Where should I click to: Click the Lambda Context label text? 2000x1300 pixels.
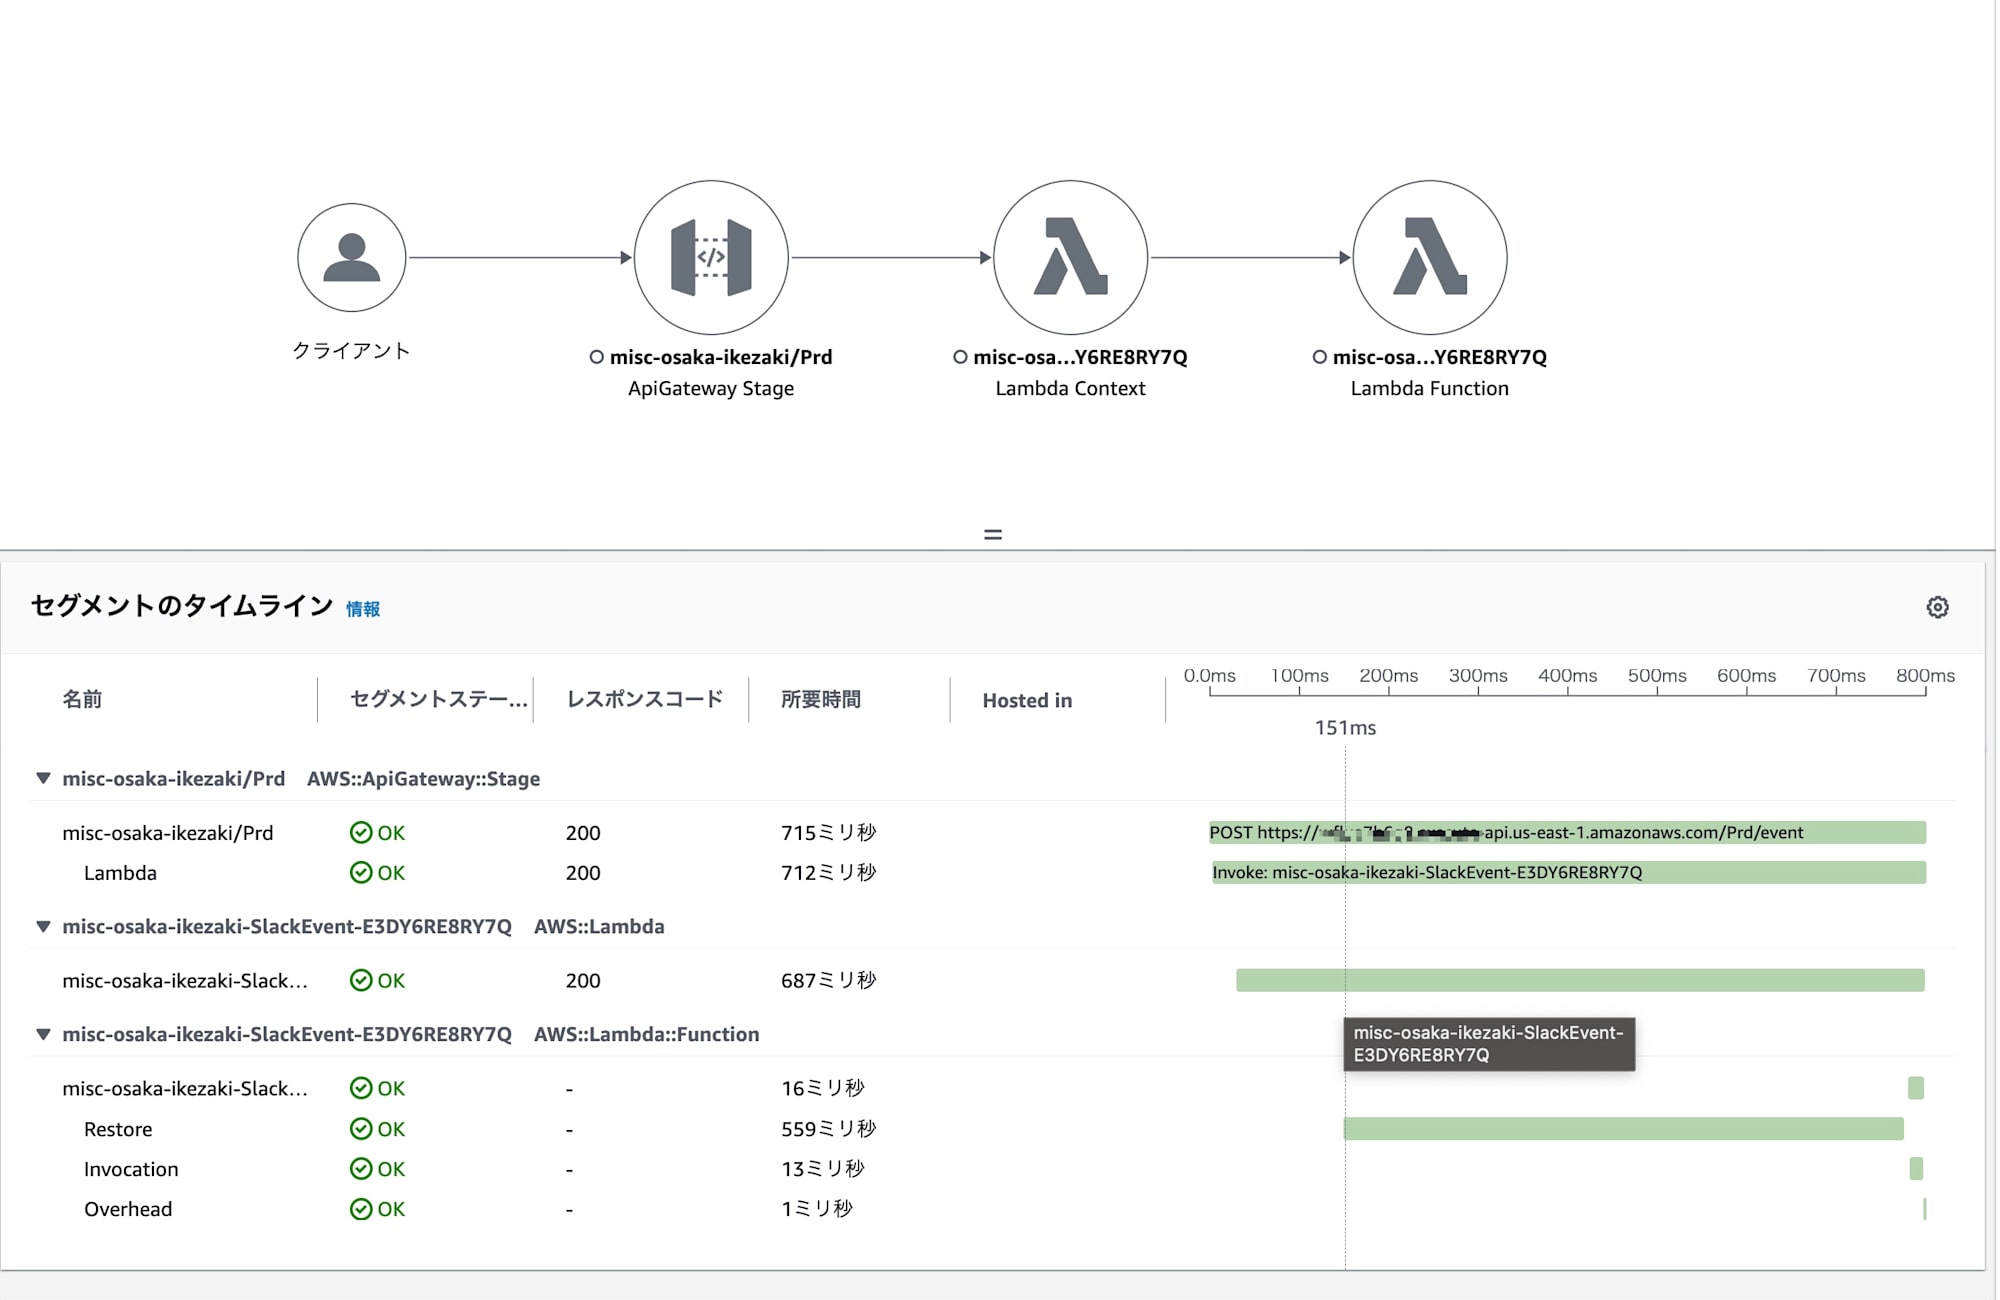click(1070, 388)
